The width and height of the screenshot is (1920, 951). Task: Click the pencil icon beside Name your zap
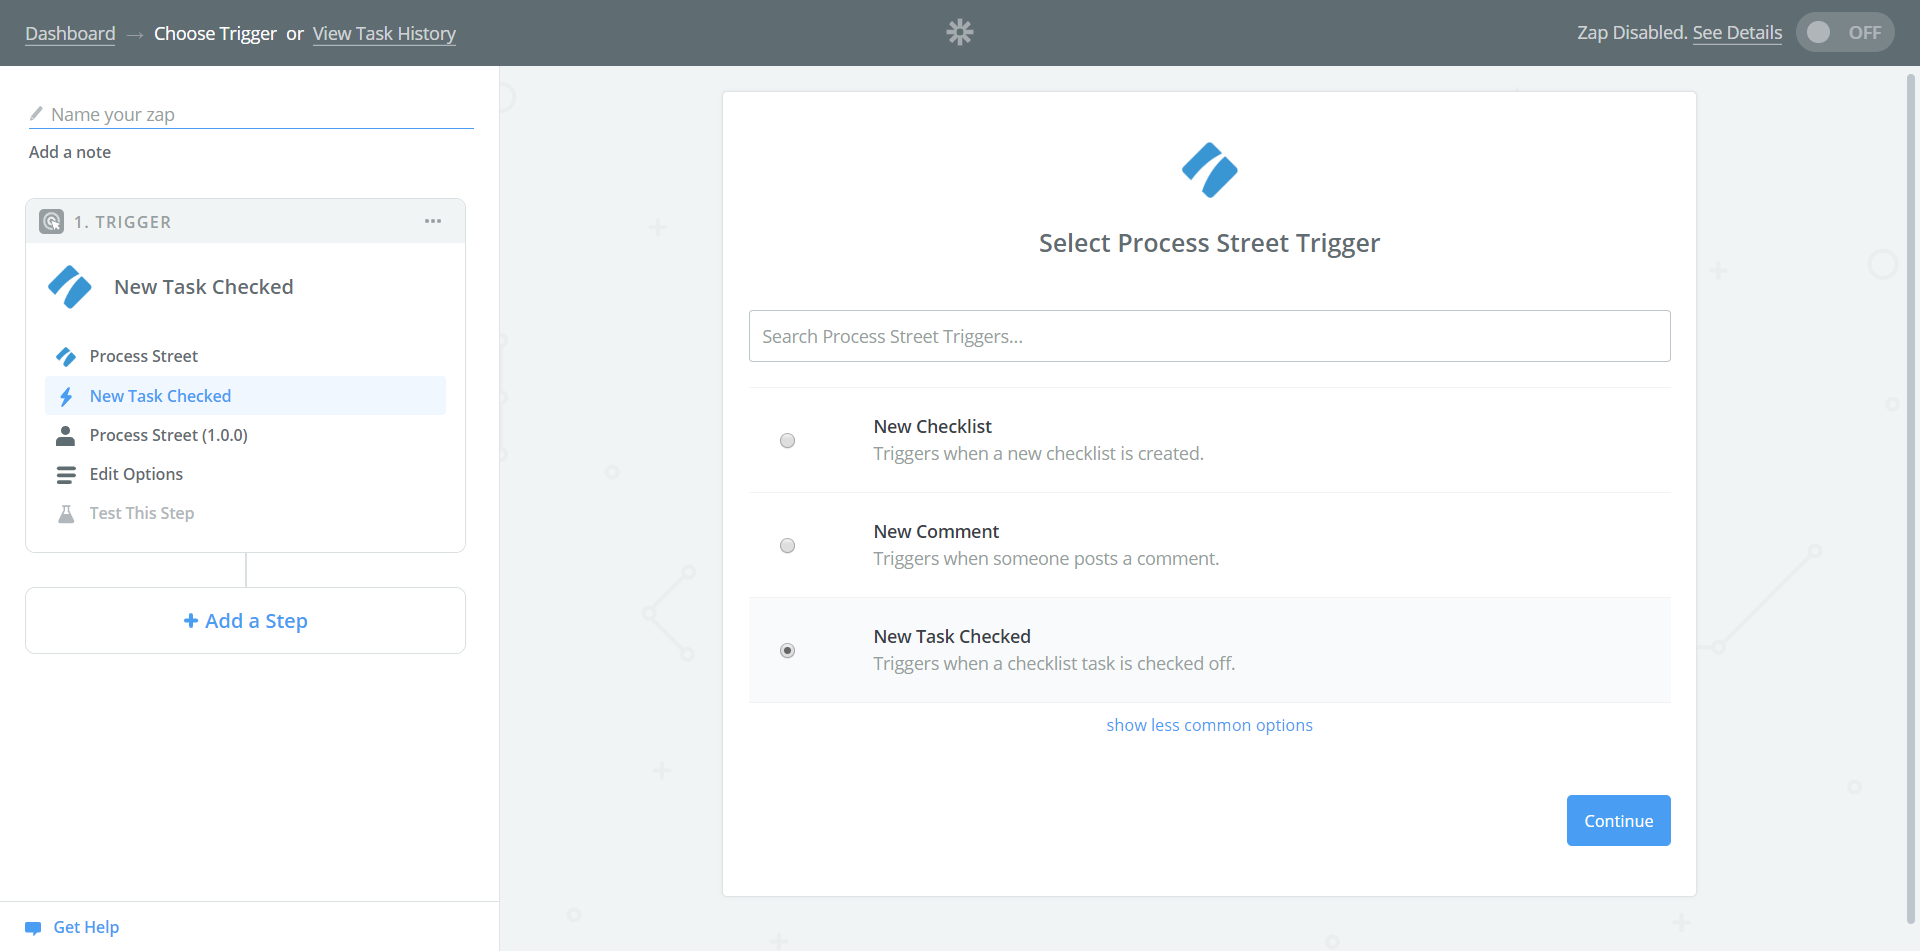click(x=36, y=113)
